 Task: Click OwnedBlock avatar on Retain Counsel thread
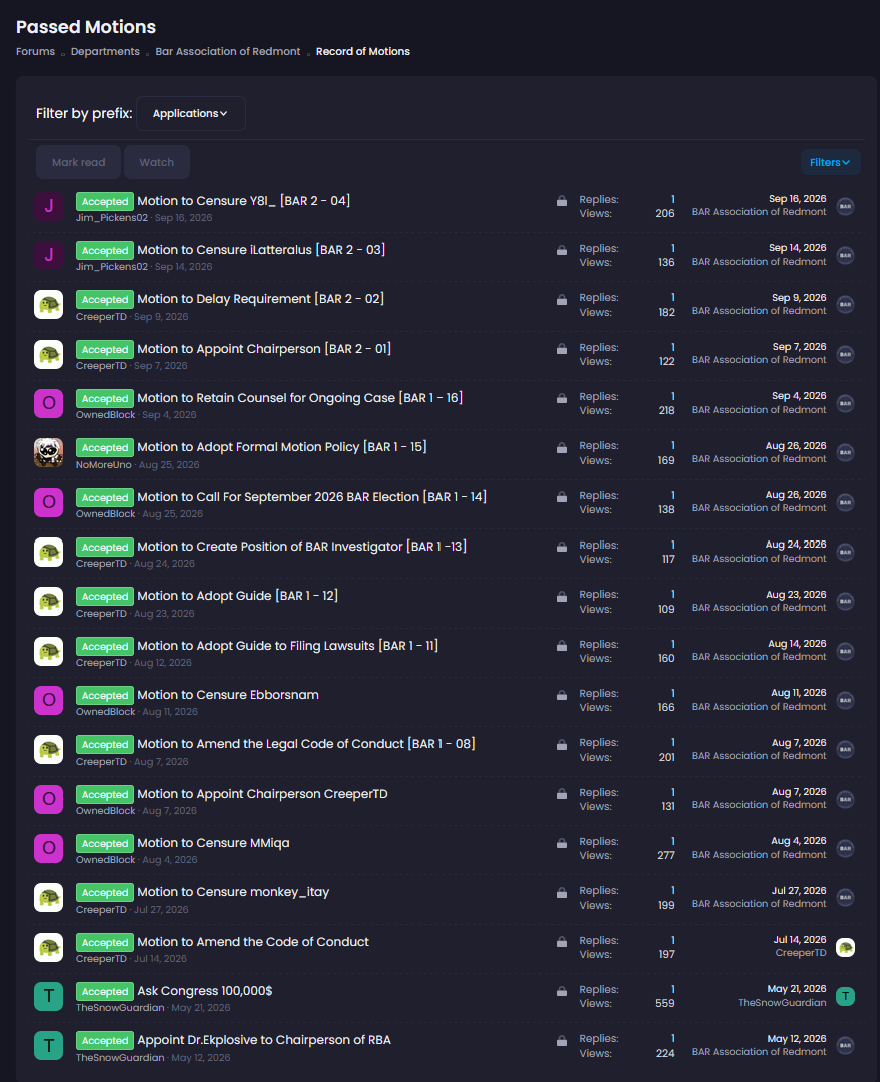(x=48, y=404)
